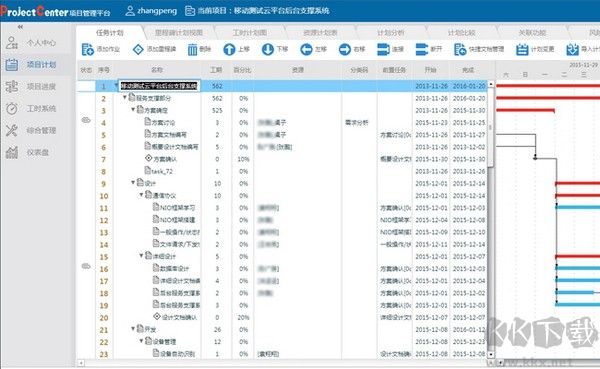
Task: Click the 前置任务 (predecessor) column header
Action: pyautogui.click(x=394, y=70)
